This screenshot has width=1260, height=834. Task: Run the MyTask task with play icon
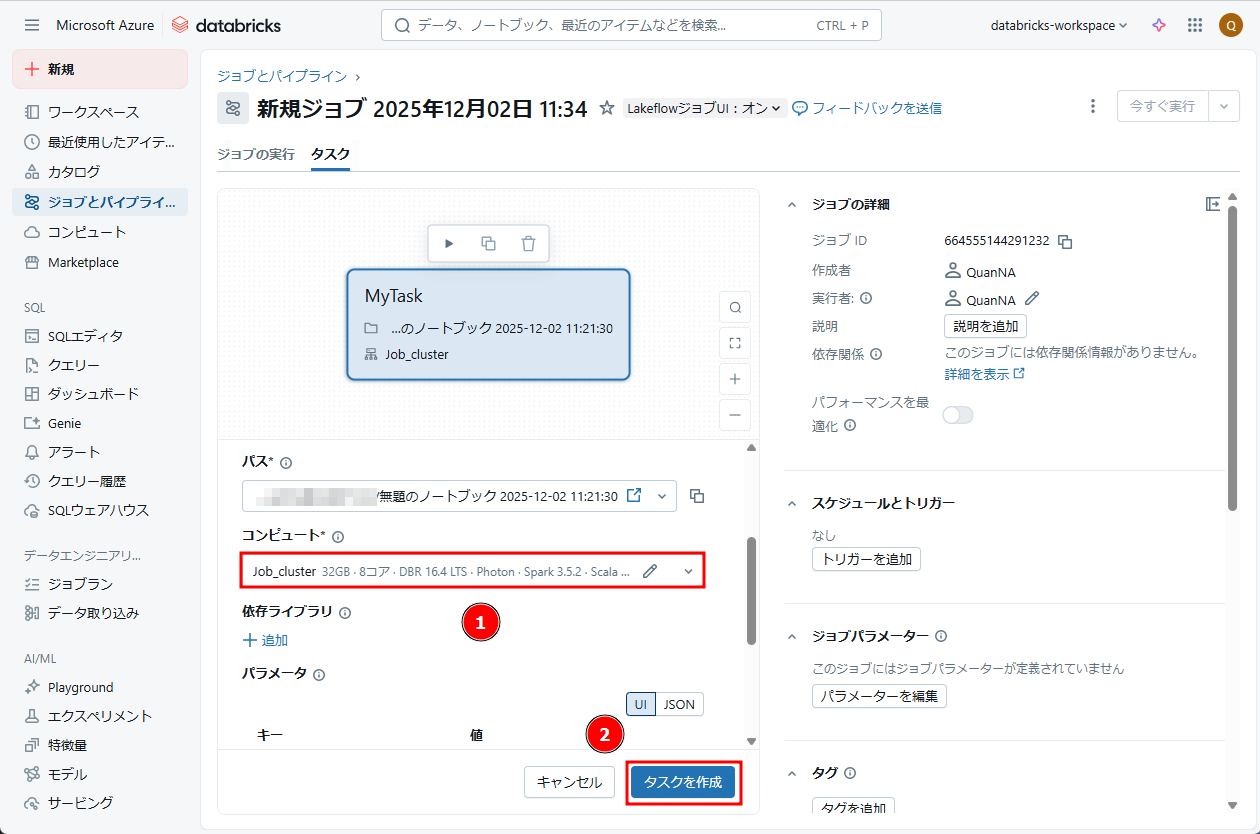click(x=449, y=243)
